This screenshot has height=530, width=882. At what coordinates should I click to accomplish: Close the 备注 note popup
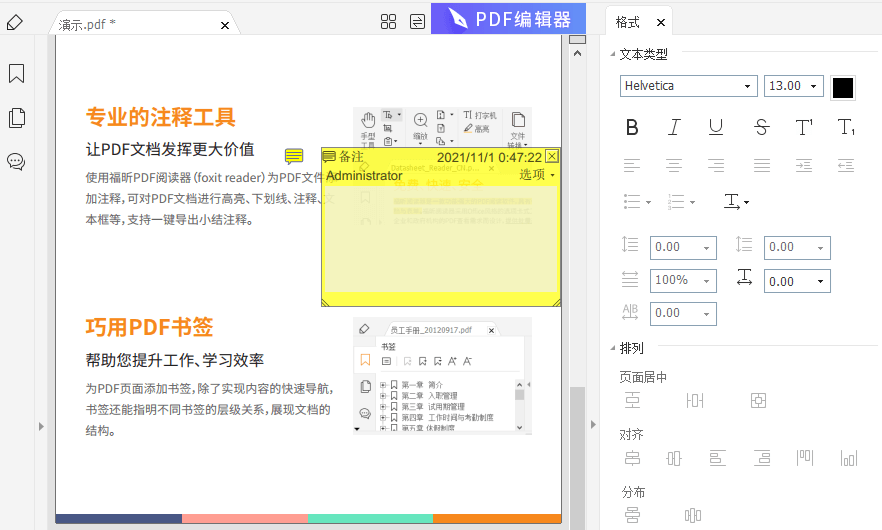pos(552,156)
